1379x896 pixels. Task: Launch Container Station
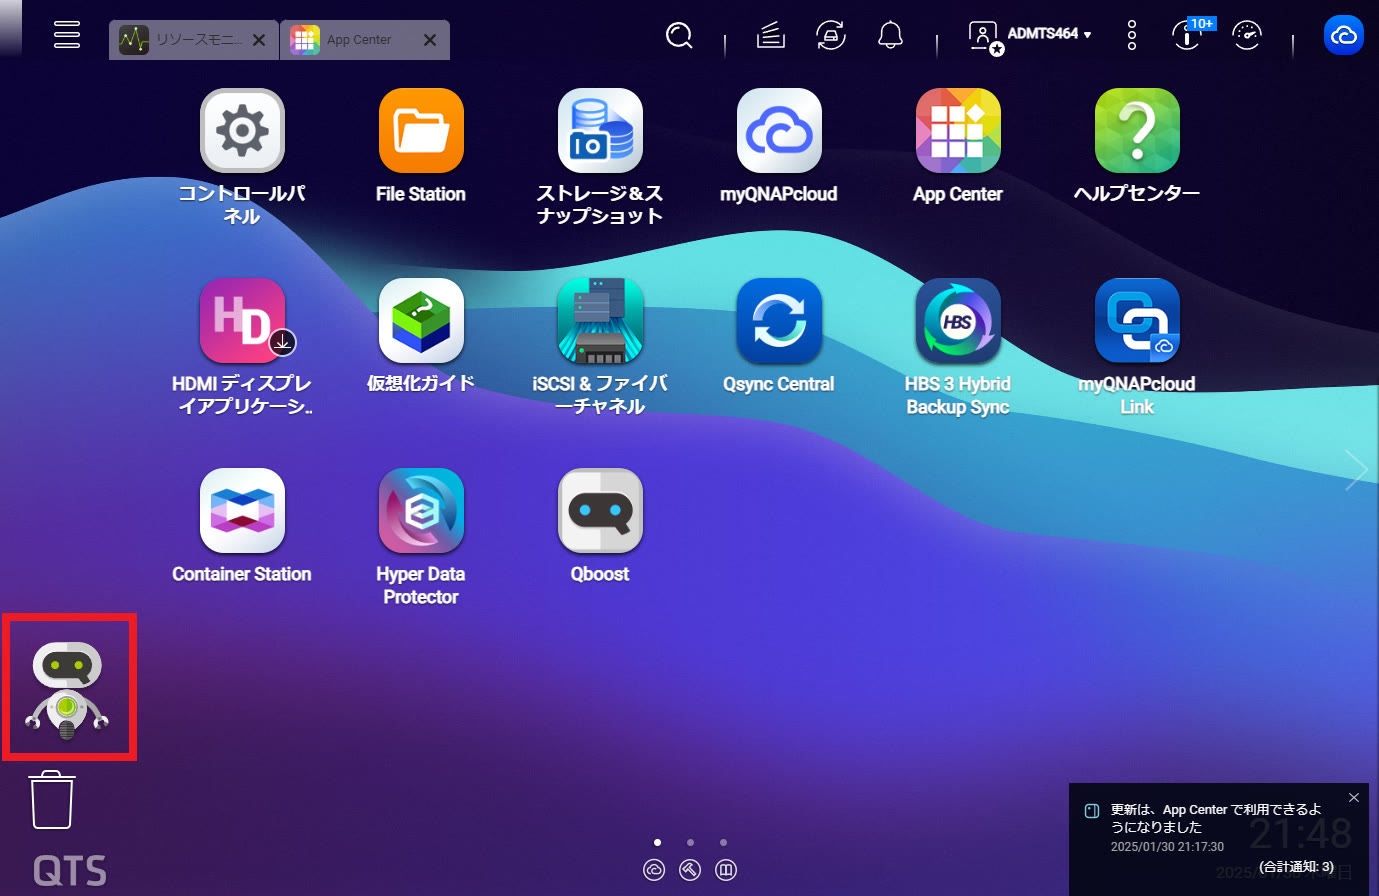click(x=242, y=511)
